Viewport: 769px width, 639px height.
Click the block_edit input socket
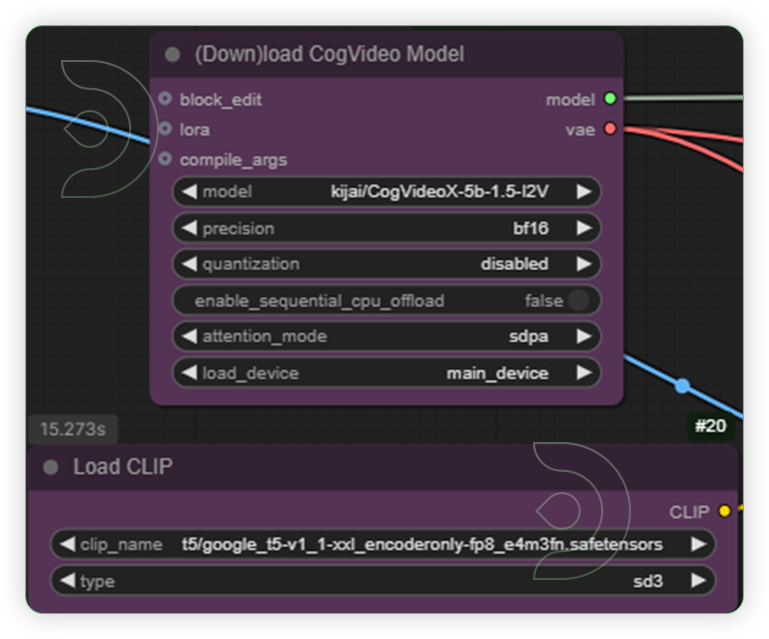(165, 99)
